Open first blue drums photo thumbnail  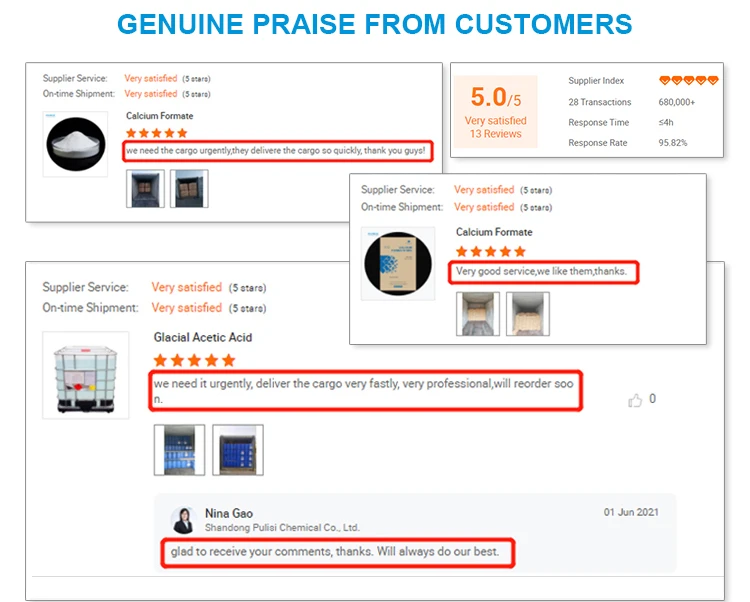[179, 450]
